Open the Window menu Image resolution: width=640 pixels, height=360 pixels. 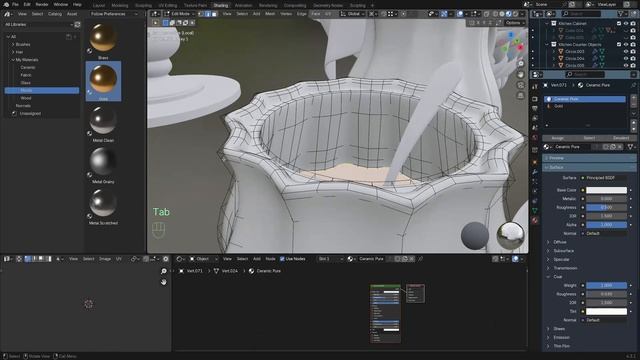pos(61,4)
